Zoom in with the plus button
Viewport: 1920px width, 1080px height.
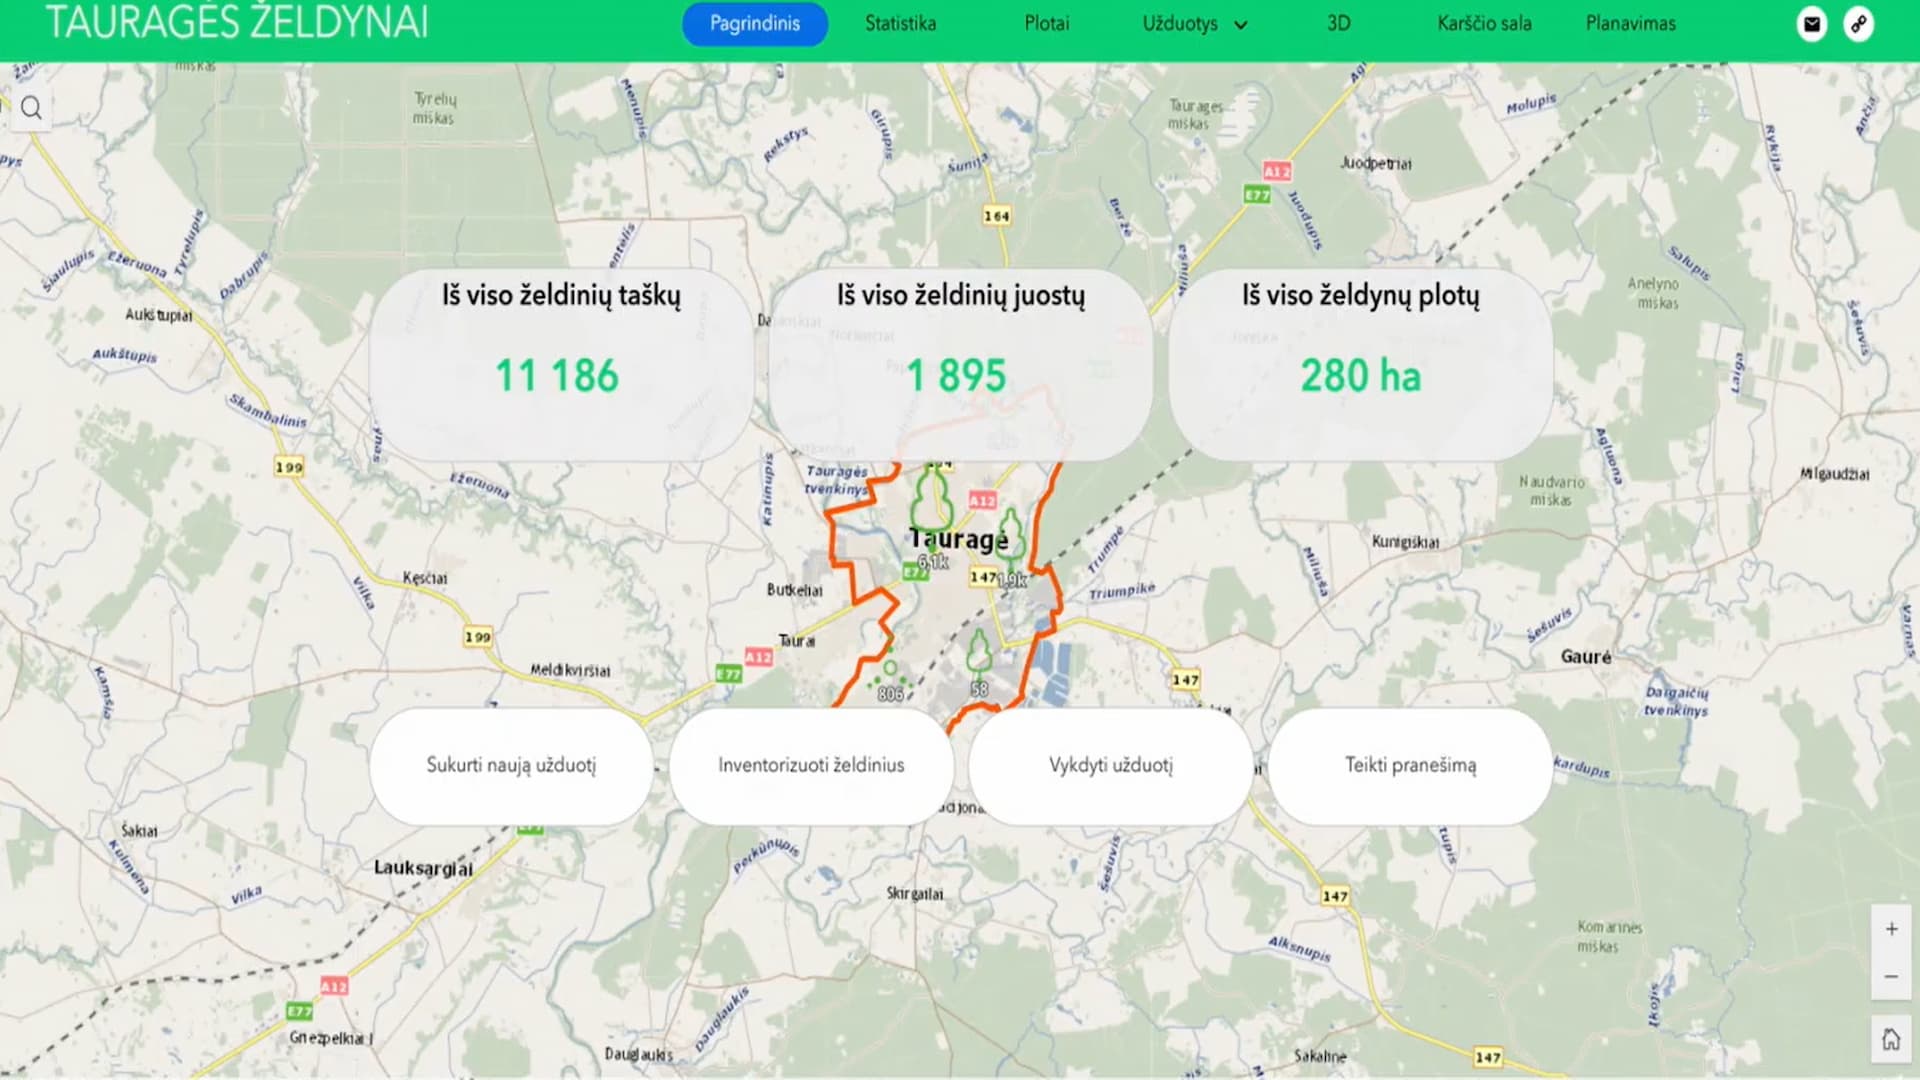click(1891, 929)
